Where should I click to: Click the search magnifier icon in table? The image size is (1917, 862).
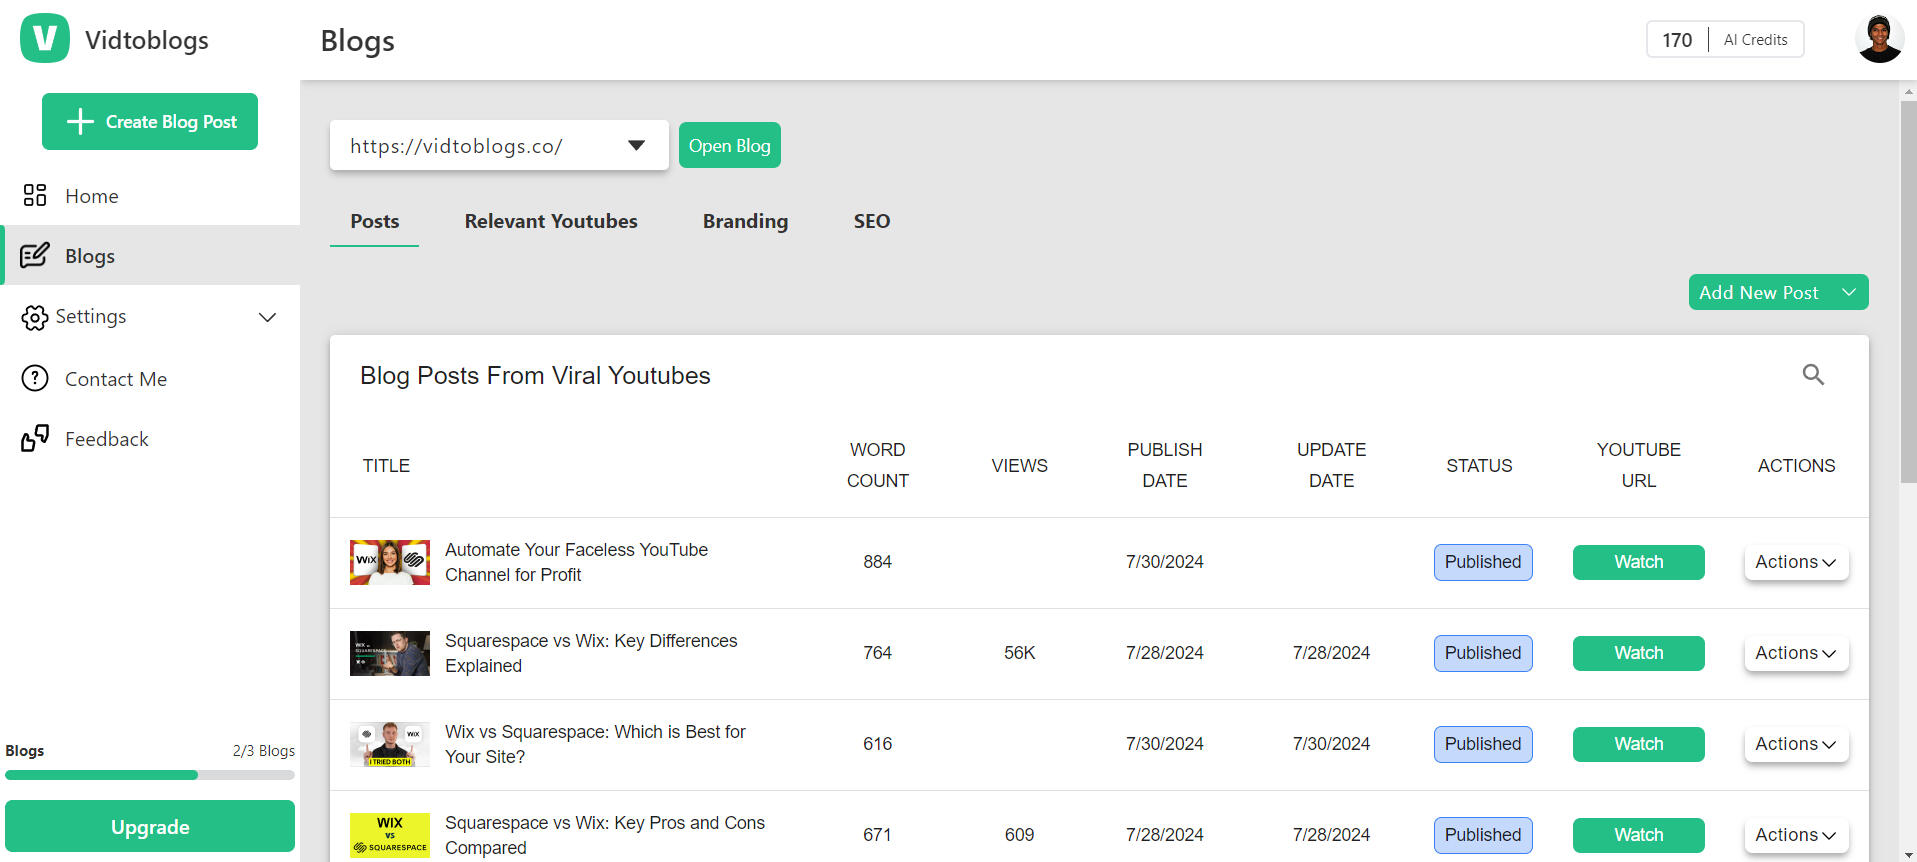point(1813,375)
